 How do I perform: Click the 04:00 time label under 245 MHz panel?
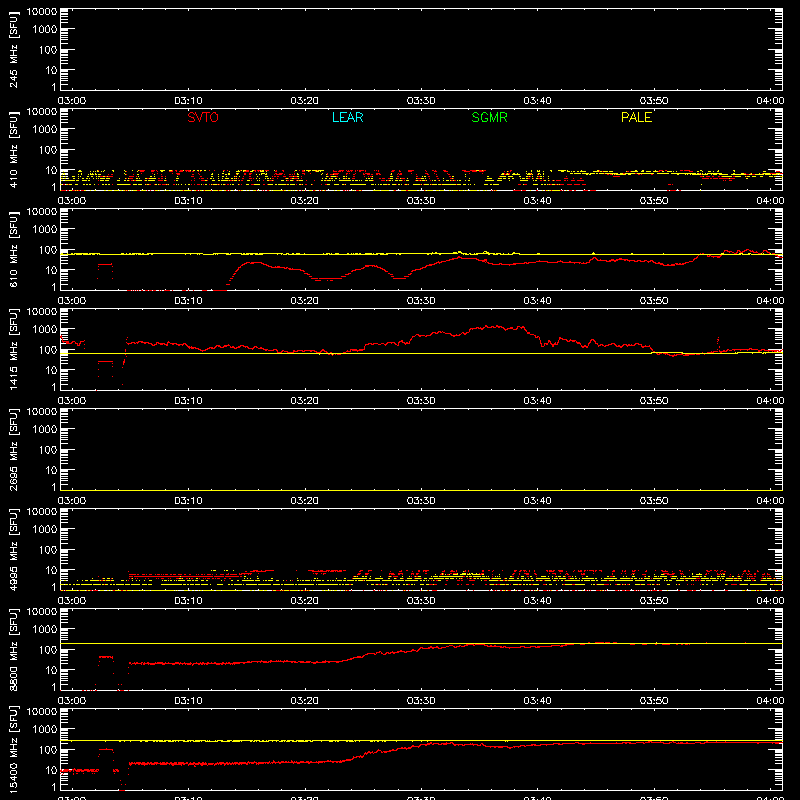pos(770,101)
